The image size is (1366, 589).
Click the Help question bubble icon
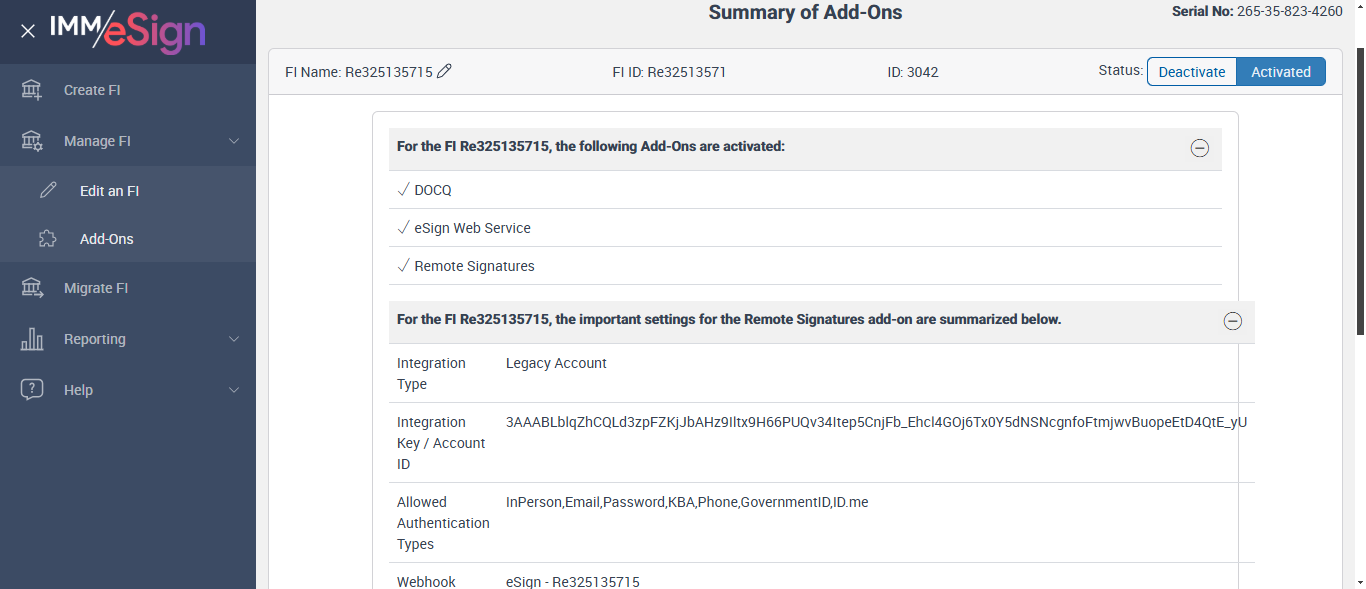point(32,390)
